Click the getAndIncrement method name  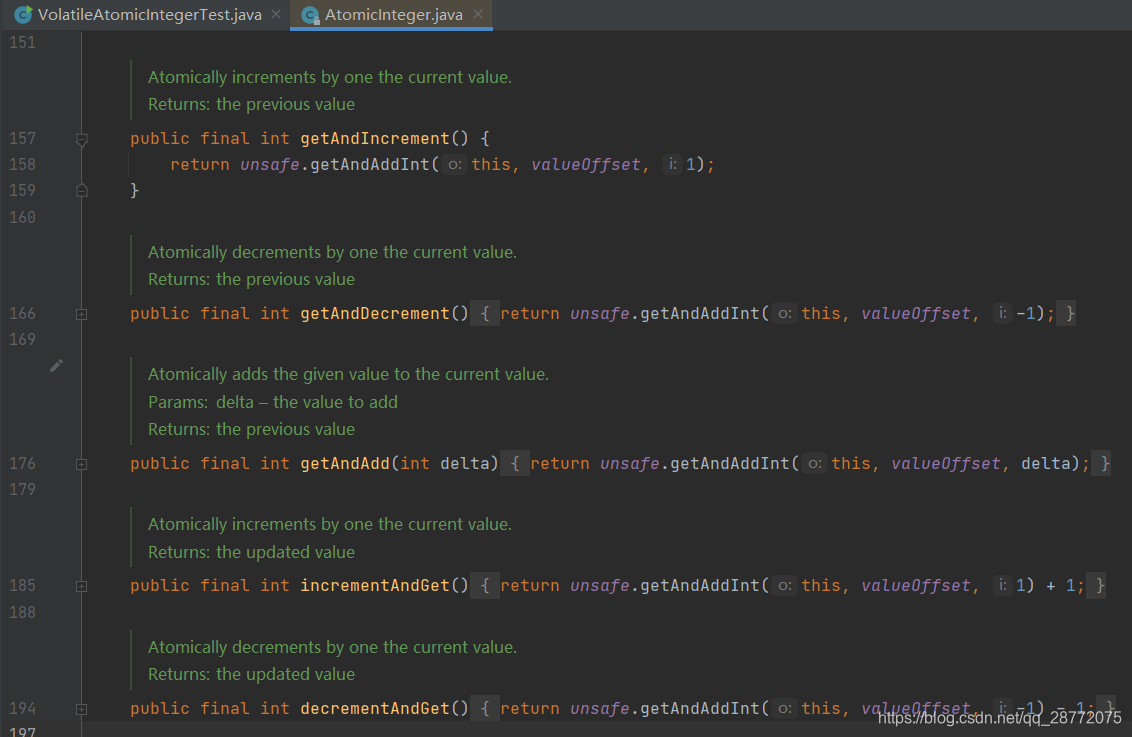(x=375, y=138)
